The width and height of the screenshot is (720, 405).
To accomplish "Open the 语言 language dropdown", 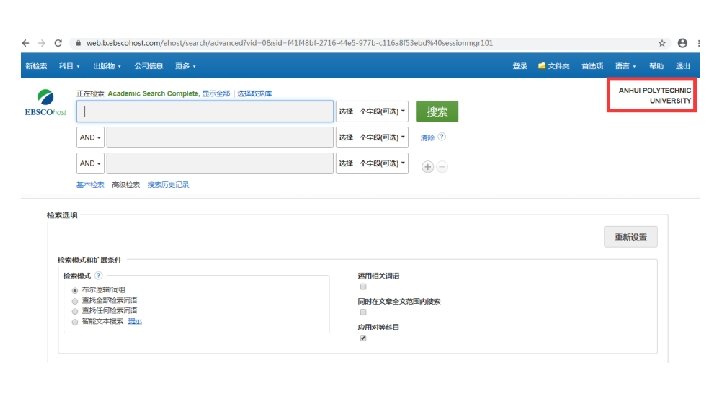I will tap(625, 66).
